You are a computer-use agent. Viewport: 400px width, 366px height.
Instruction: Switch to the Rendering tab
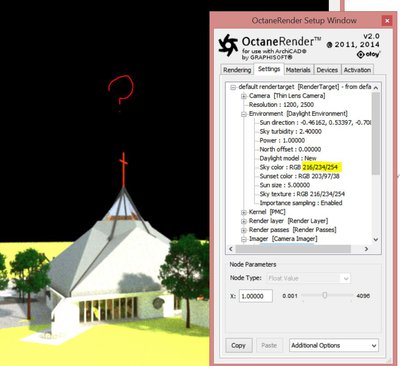click(237, 70)
